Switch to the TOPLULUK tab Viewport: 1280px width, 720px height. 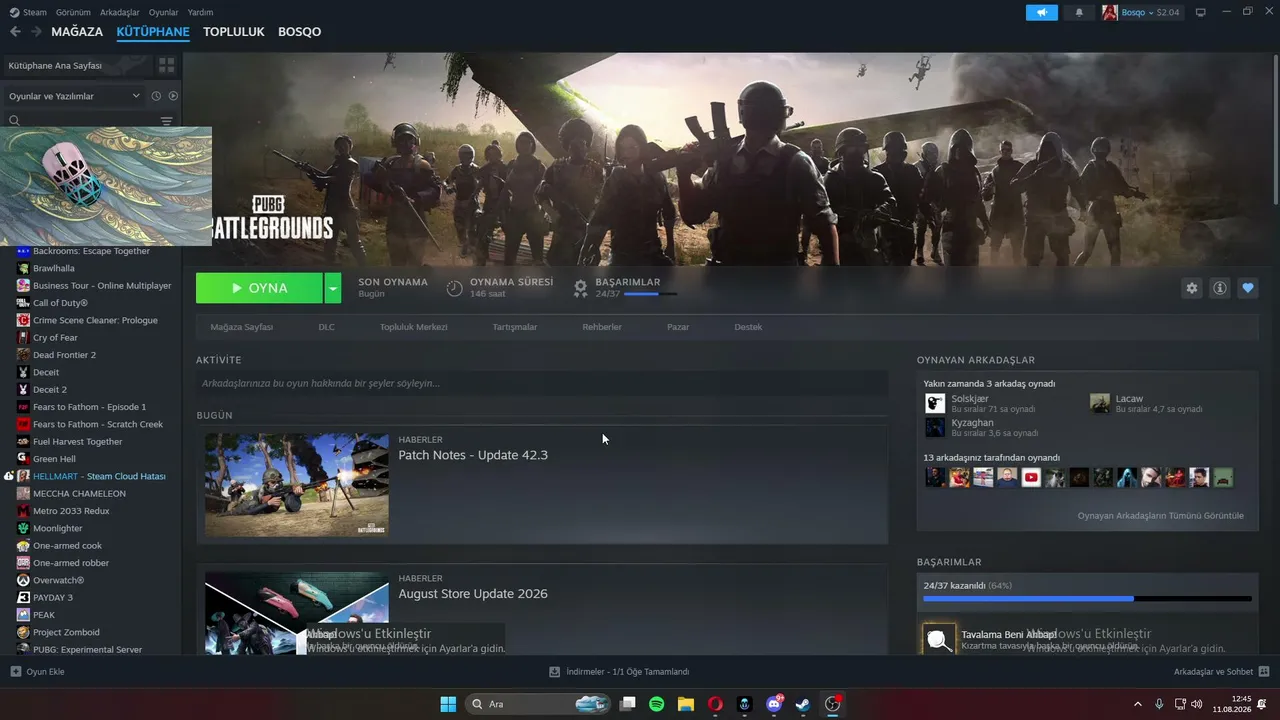tap(234, 32)
